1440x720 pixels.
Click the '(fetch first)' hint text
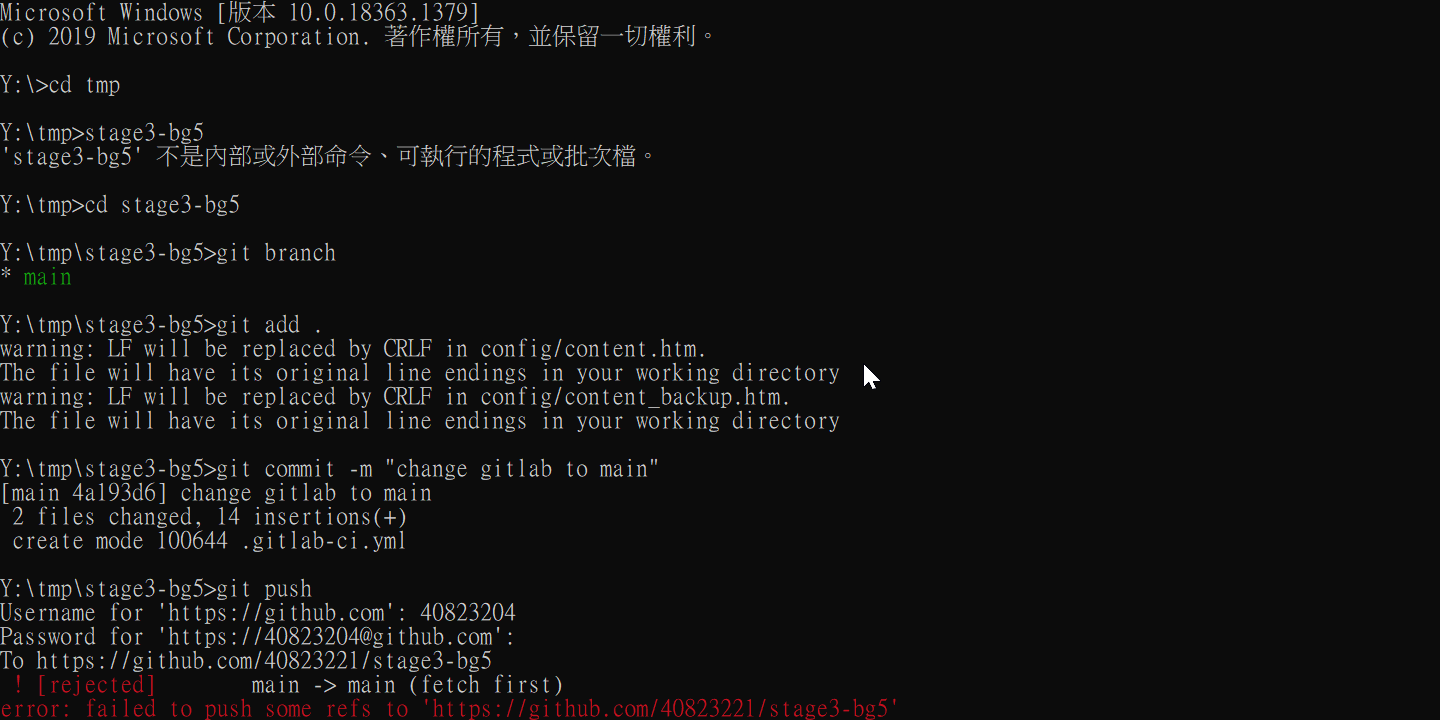click(x=486, y=685)
